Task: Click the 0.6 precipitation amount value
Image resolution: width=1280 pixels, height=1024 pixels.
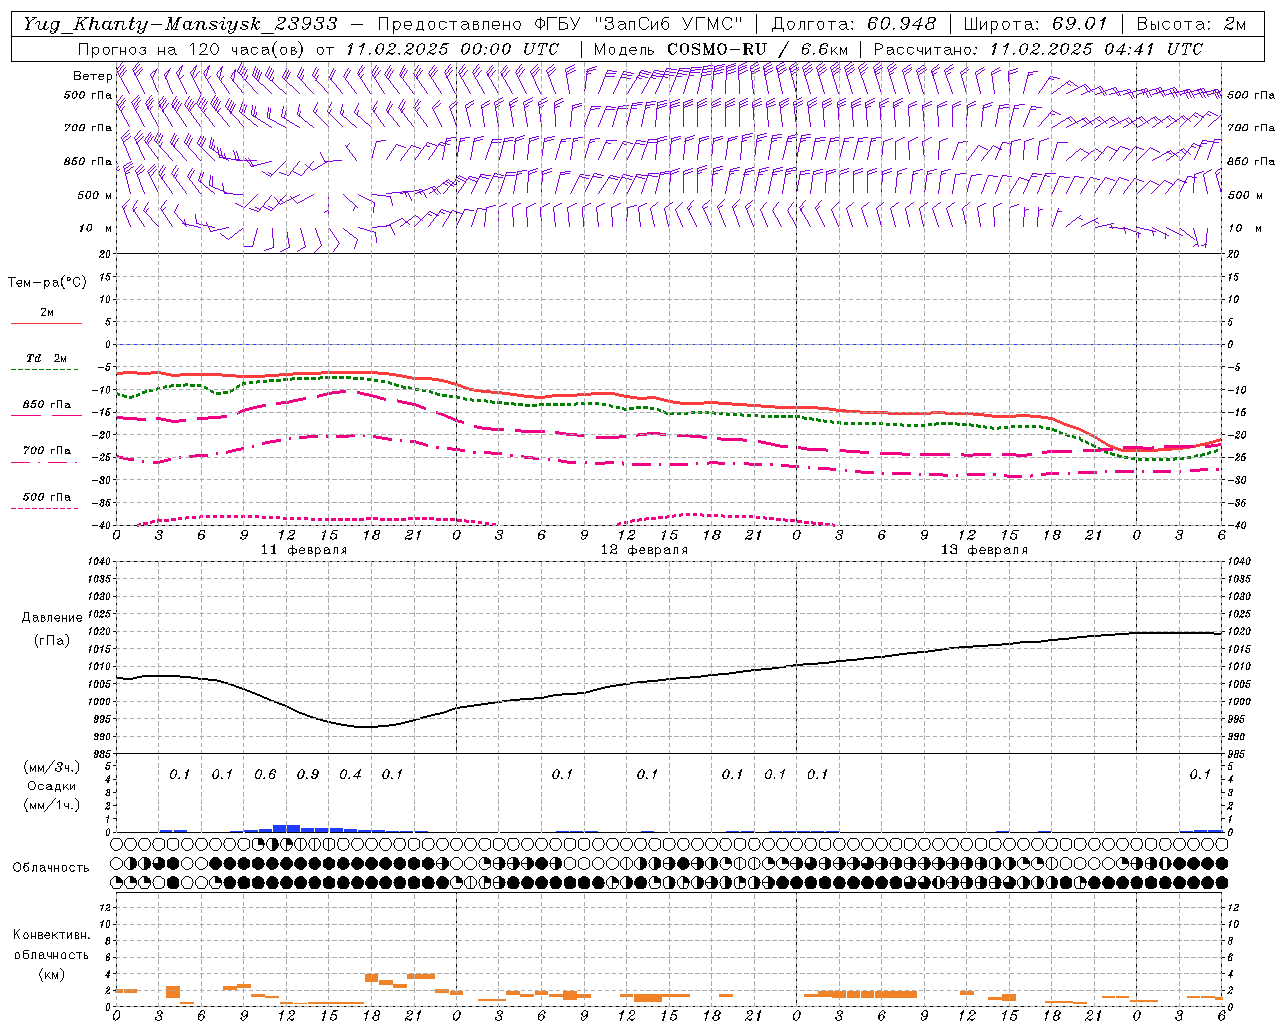Action: click(265, 775)
